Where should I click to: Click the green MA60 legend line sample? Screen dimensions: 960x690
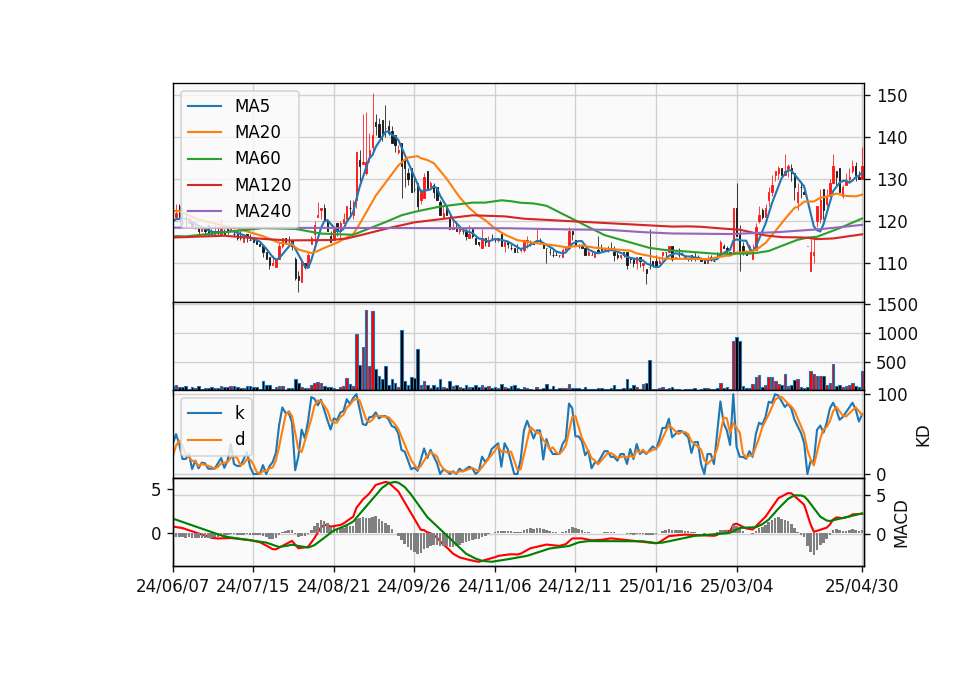point(204,159)
